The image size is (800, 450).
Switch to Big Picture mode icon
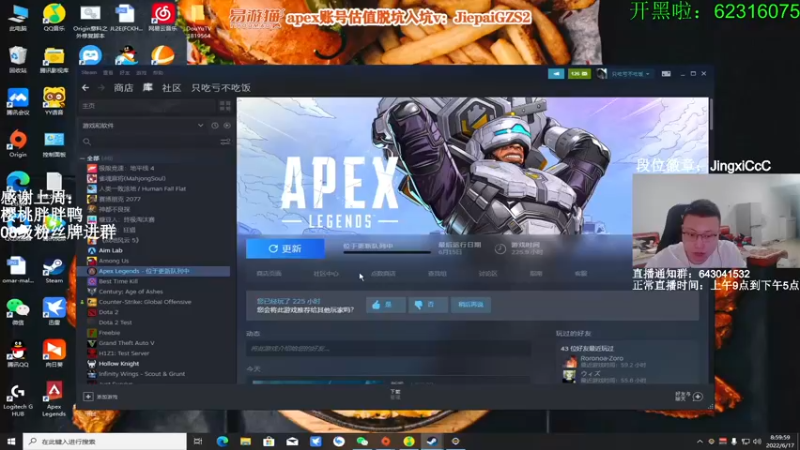pos(666,74)
